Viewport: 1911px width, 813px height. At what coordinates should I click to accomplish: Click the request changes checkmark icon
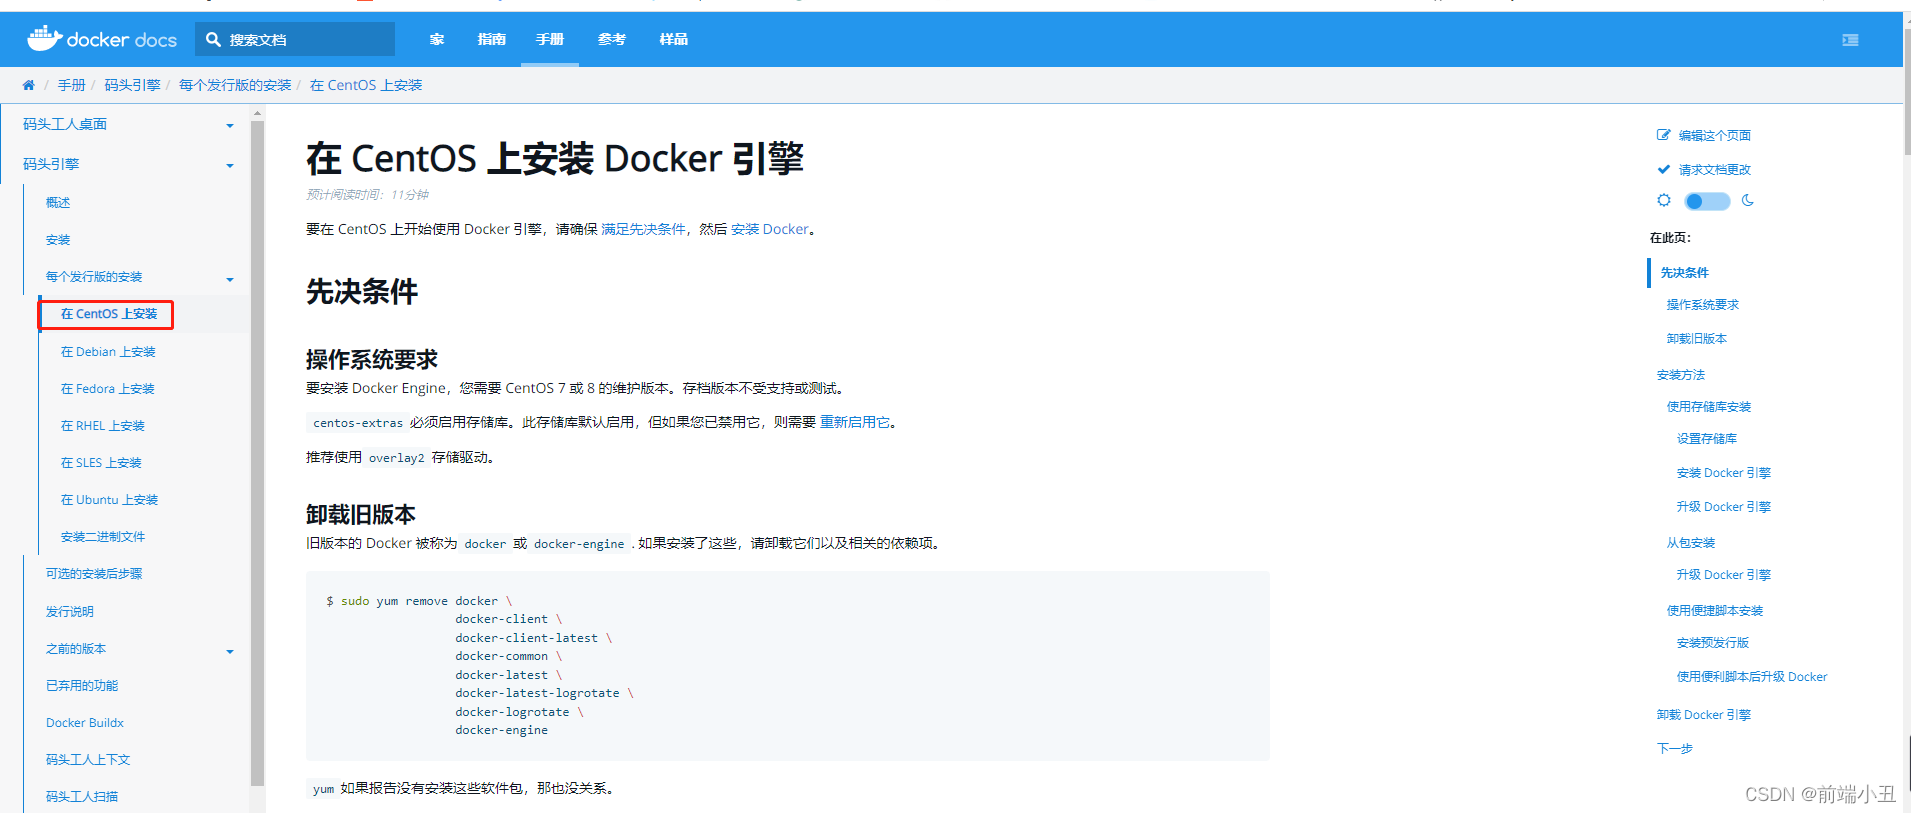(x=1664, y=169)
